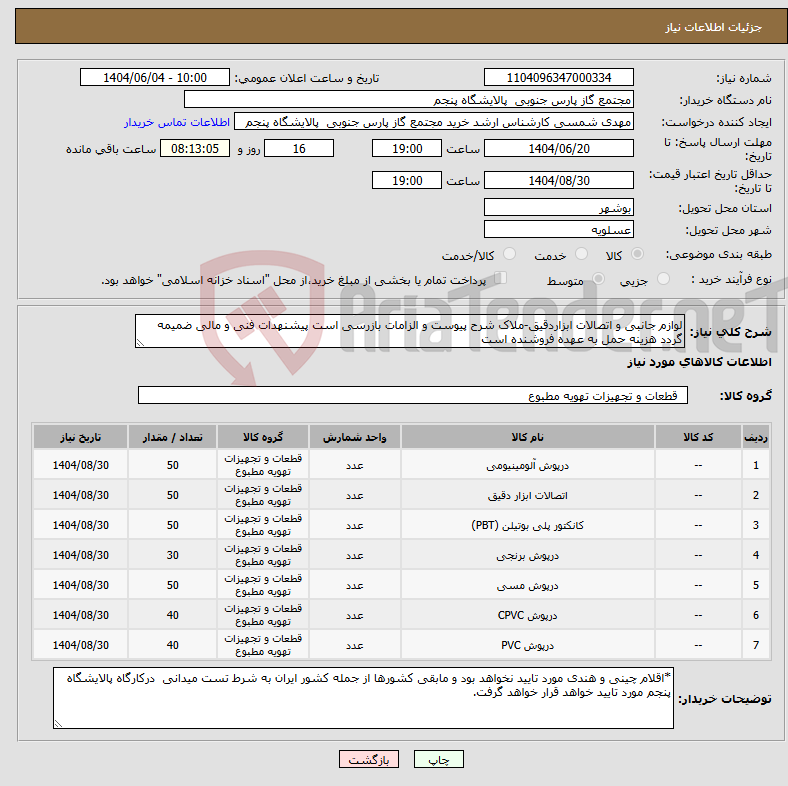Select the کالا/خدمت radio button
This screenshot has height=786, width=788.
pos(510,254)
